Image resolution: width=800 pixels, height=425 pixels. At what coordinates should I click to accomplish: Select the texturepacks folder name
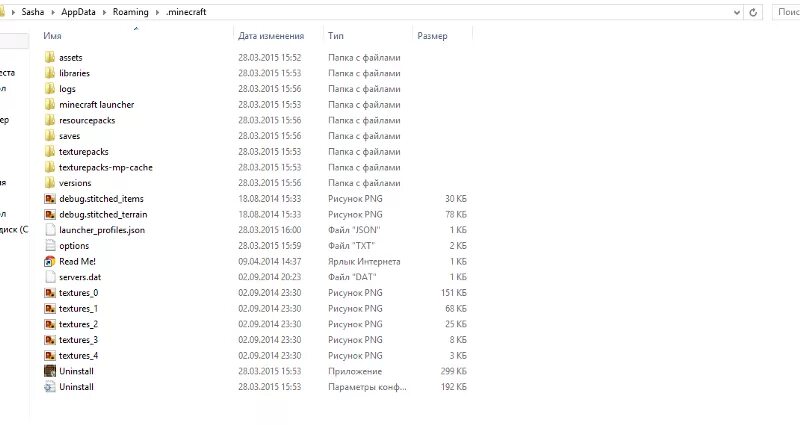pyautogui.click(x=84, y=152)
